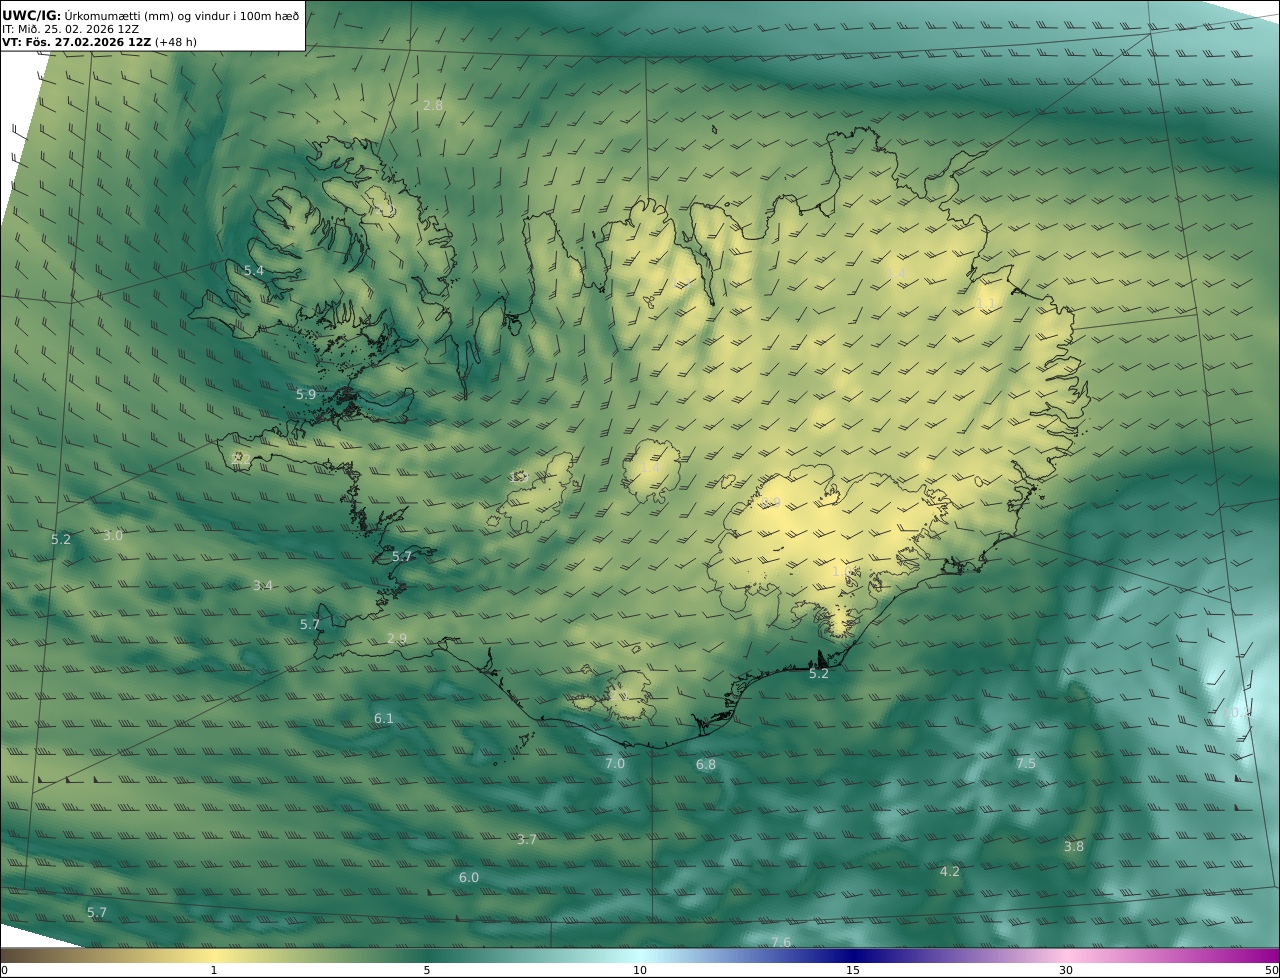
Task: Click the "5.2" value on the southeast coast
Action: click(x=819, y=674)
